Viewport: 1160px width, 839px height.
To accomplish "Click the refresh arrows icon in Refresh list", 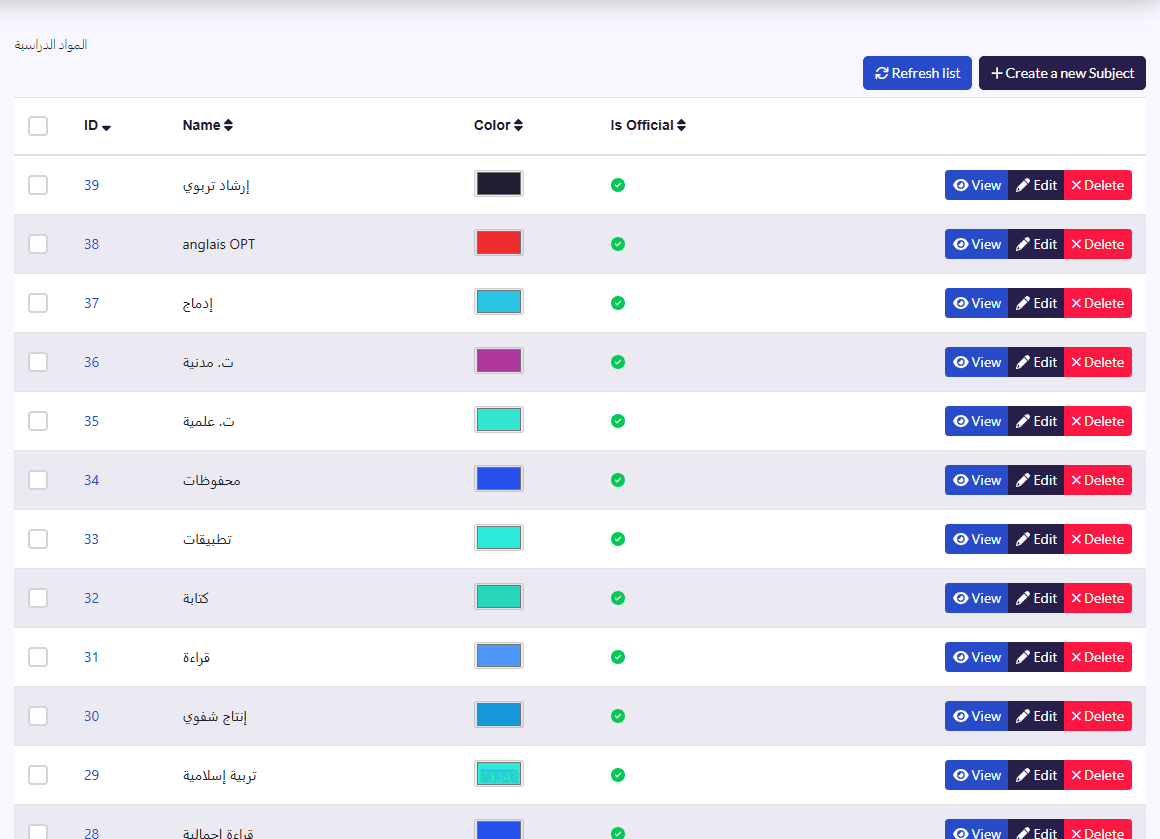I will (882, 73).
